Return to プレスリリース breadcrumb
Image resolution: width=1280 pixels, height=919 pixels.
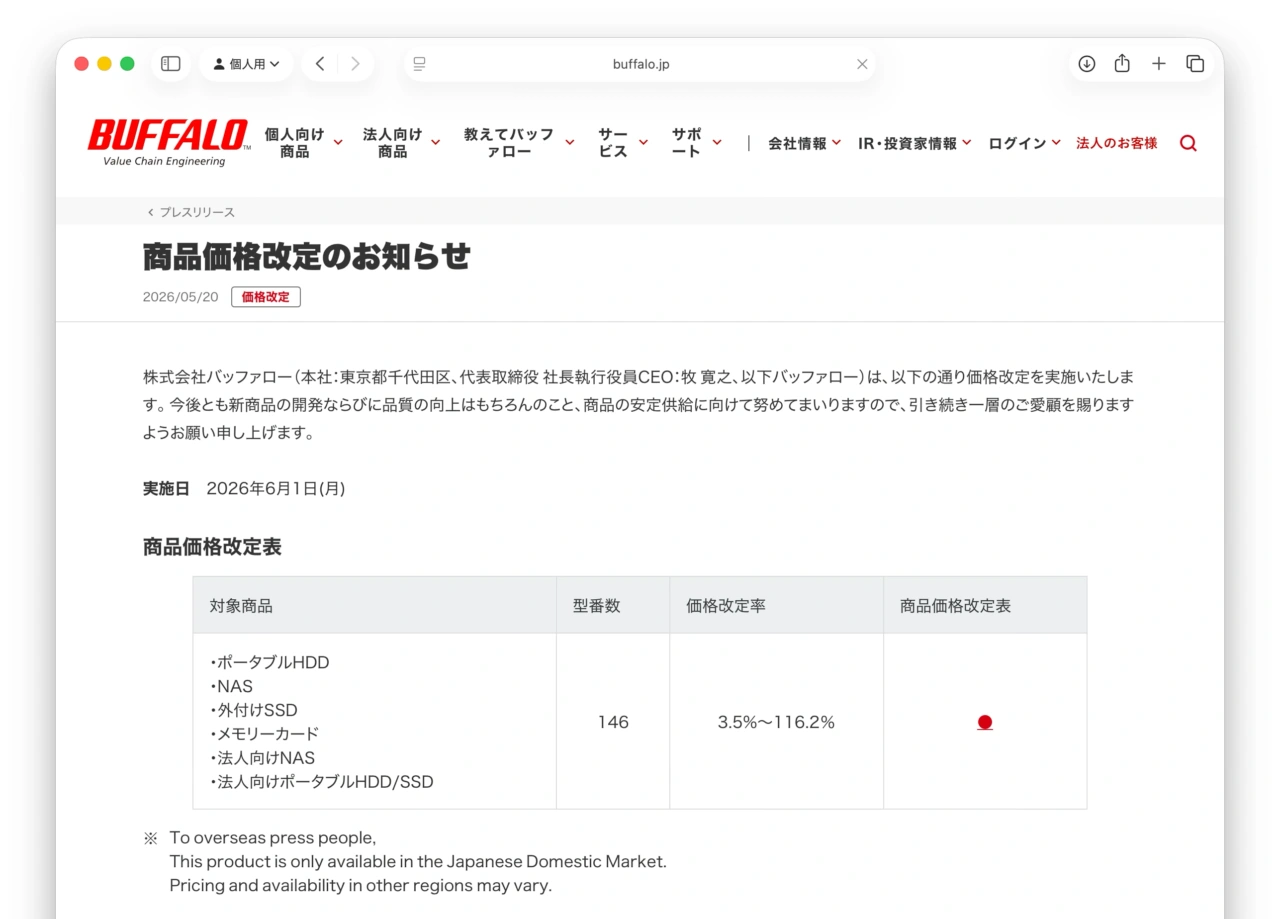[191, 212]
